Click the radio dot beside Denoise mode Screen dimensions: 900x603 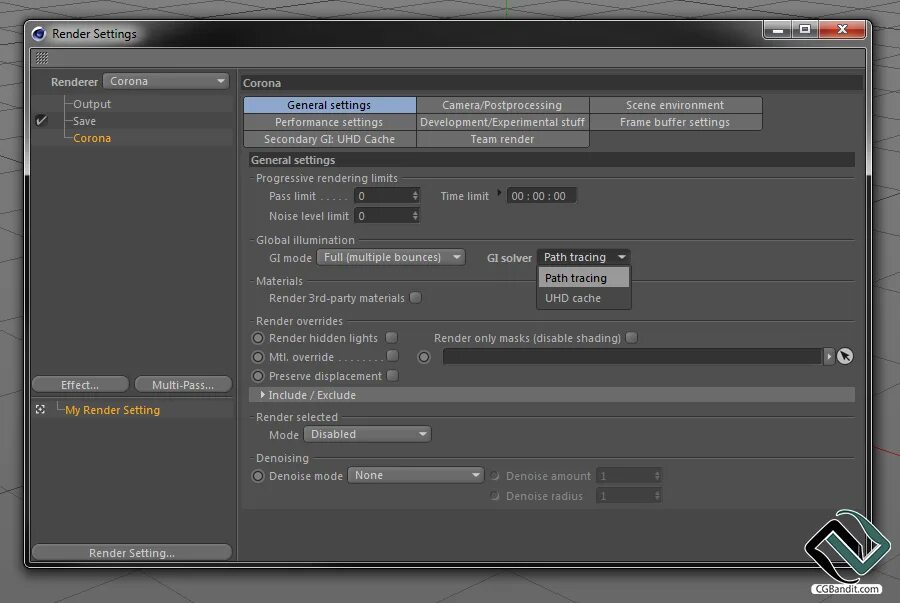[x=258, y=476]
